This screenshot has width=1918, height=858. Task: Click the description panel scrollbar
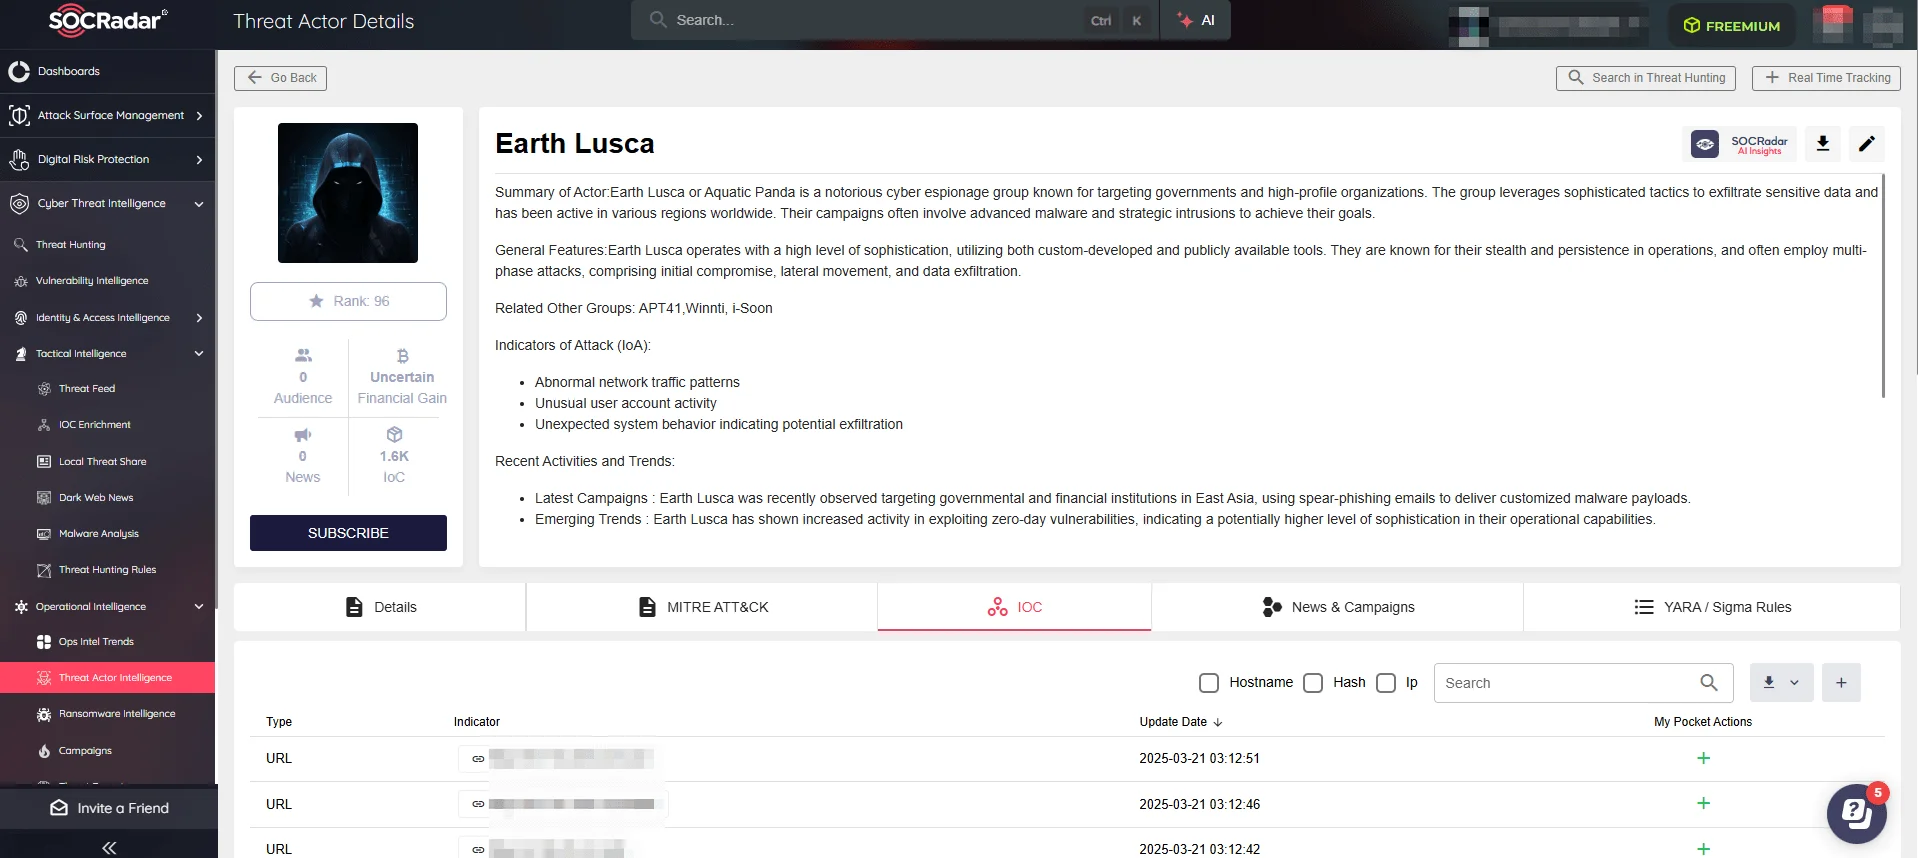click(x=1883, y=285)
